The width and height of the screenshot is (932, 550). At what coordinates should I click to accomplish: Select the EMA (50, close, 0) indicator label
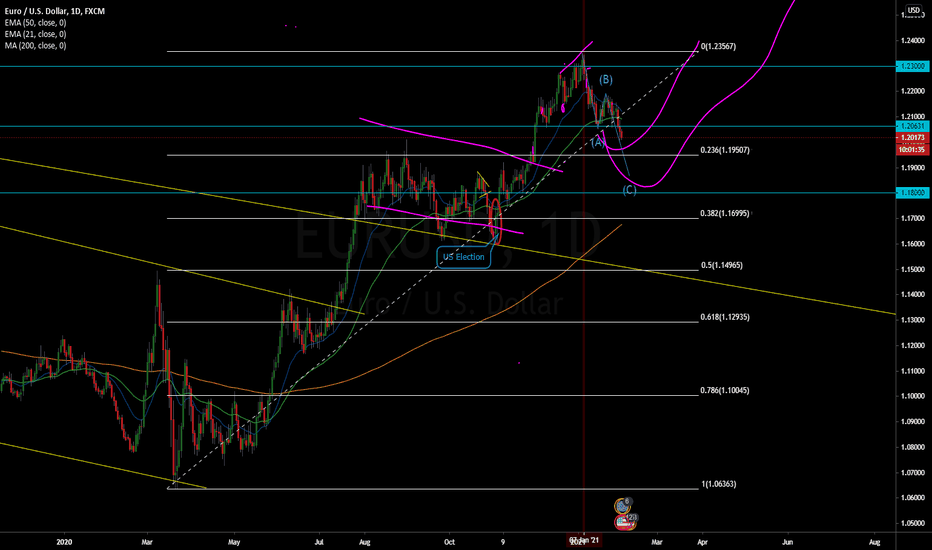[x=35, y=23]
